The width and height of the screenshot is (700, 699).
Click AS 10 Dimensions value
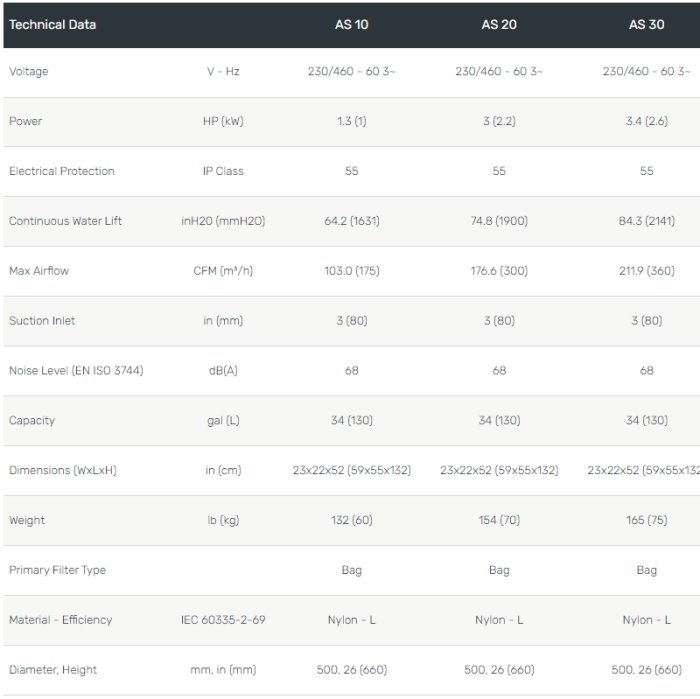(x=351, y=470)
